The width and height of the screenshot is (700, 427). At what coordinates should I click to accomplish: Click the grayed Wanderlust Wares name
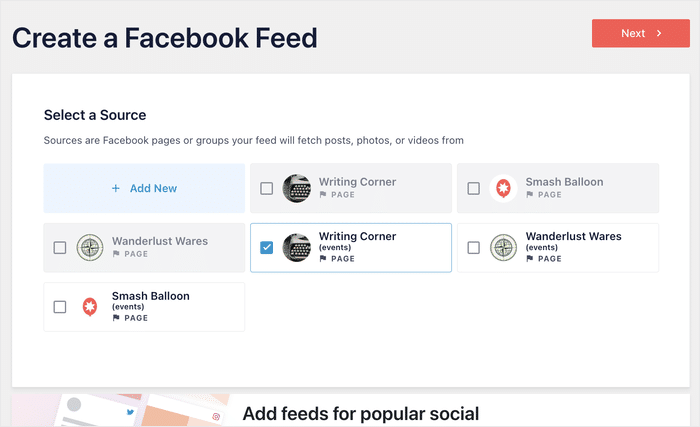click(160, 241)
